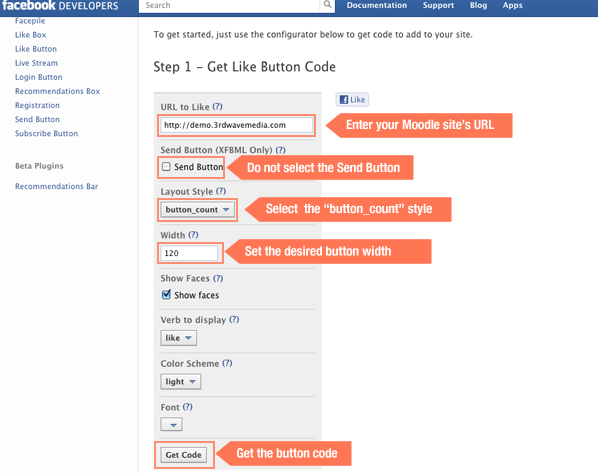Click the Beta Plugins sidebar heading
The image size is (598, 473).
pos(39,166)
